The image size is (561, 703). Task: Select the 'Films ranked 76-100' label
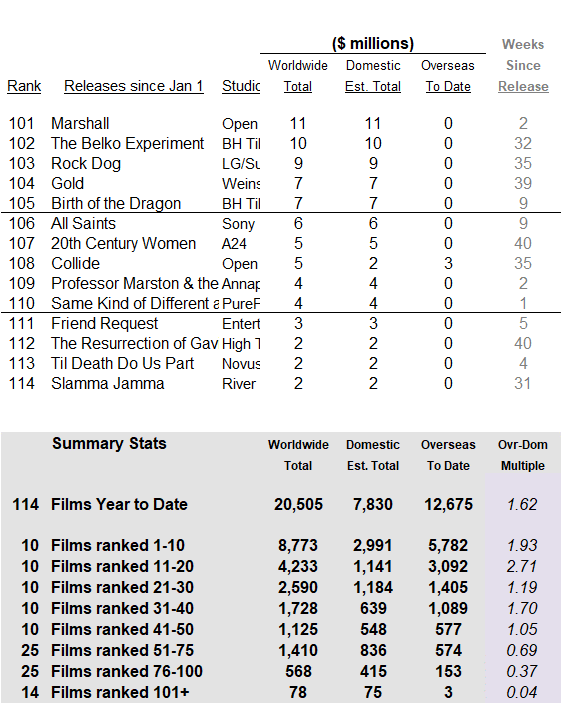pos(127,671)
